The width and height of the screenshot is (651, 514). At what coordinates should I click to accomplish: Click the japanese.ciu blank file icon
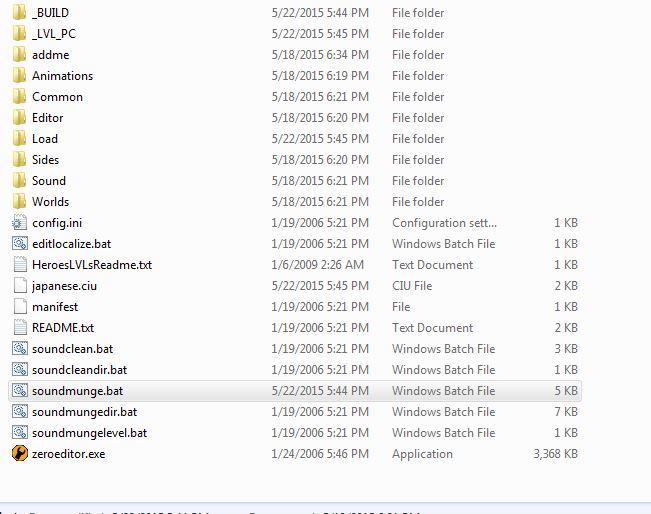pyautogui.click(x=20, y=286)
